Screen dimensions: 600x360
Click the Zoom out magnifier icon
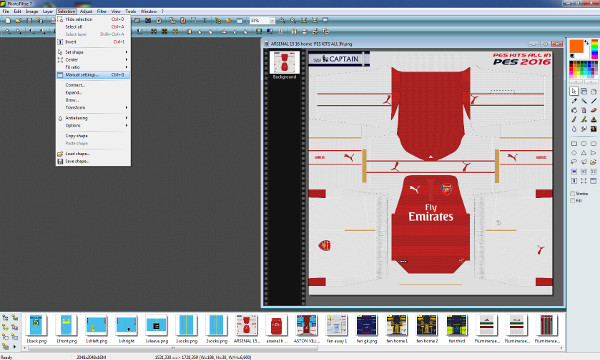tap(293, 20)
